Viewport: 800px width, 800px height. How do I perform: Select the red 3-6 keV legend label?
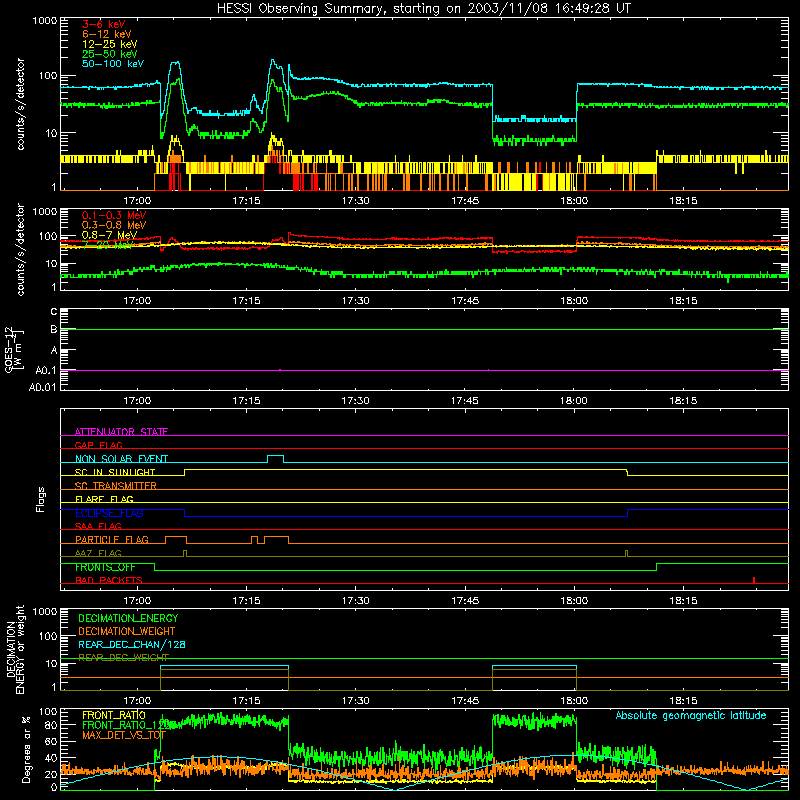[103, 24]
